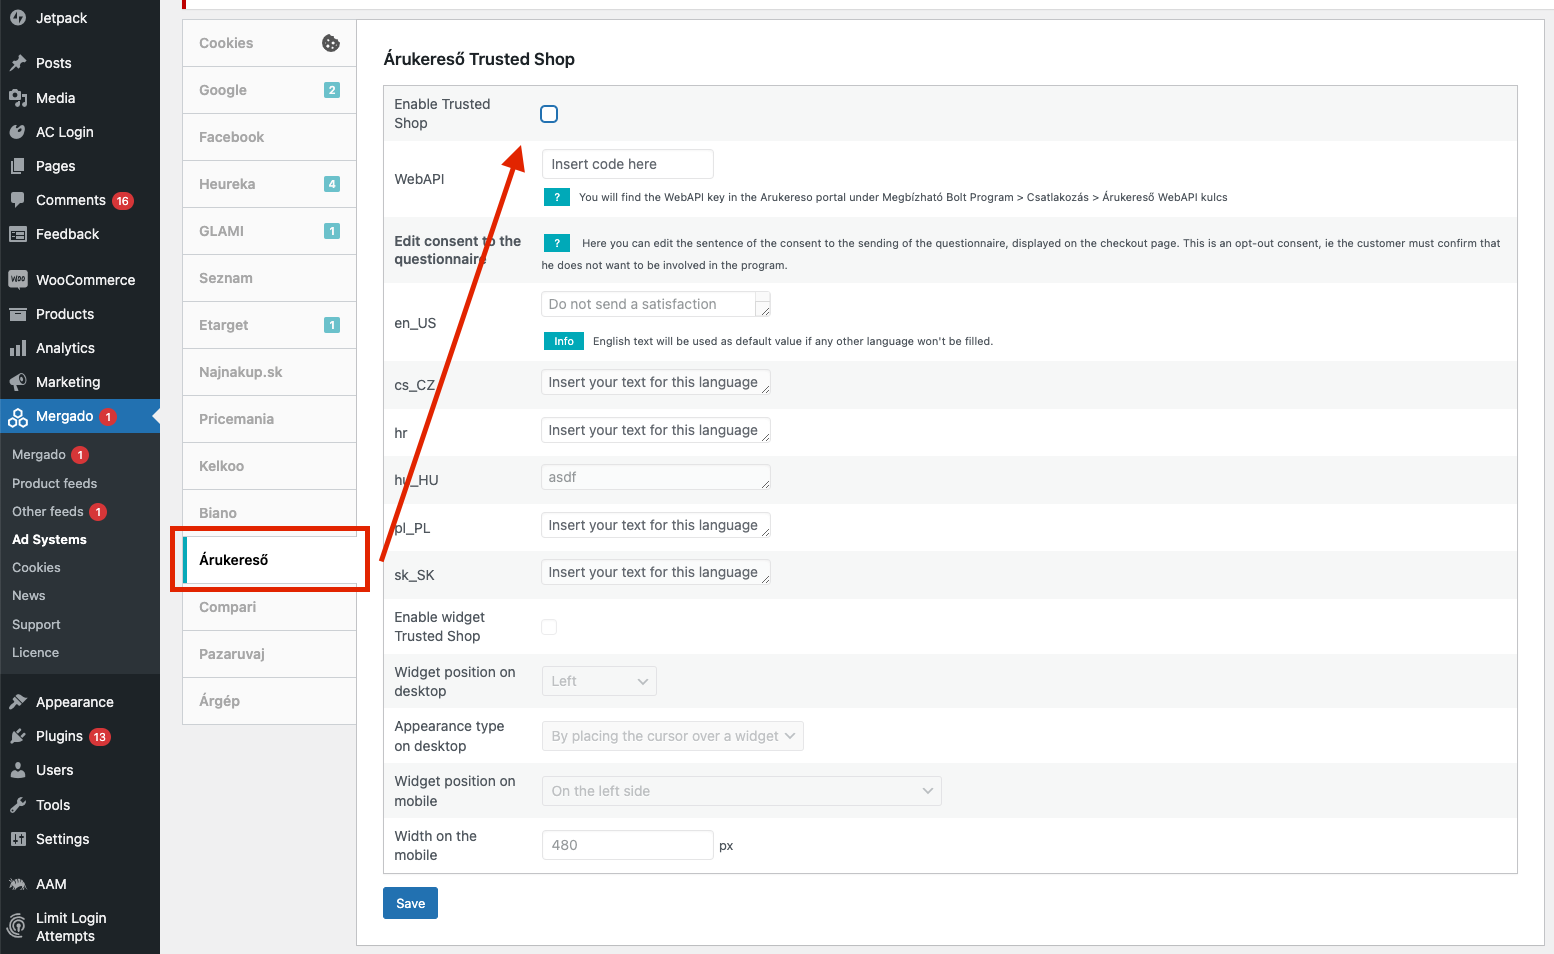The width and height of the screenshot is (1554, 954).
Task: Click the Edit consent question mark badge
Action: pos(557,243)
